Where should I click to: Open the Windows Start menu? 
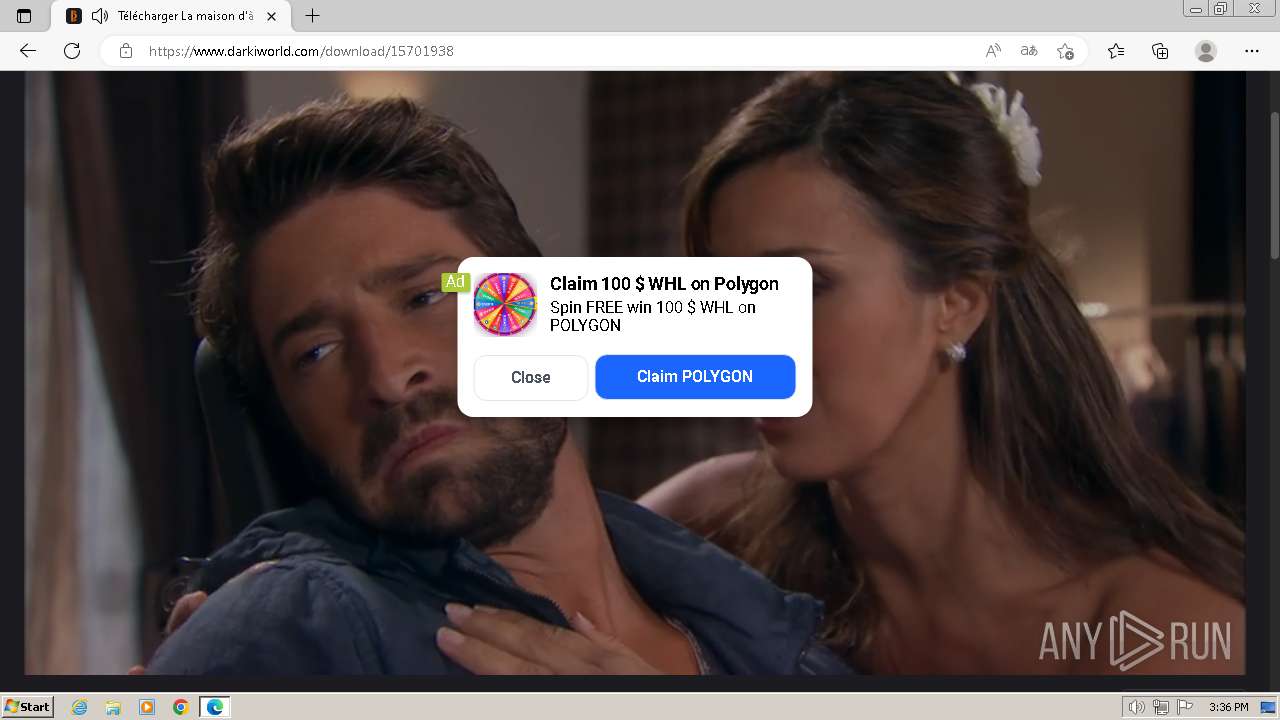click(28, 707)
